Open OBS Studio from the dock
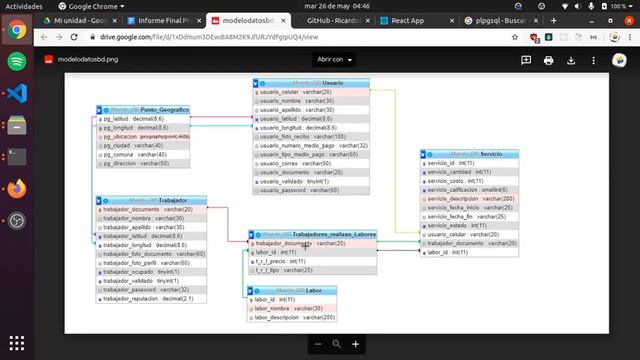 point(17,221)
